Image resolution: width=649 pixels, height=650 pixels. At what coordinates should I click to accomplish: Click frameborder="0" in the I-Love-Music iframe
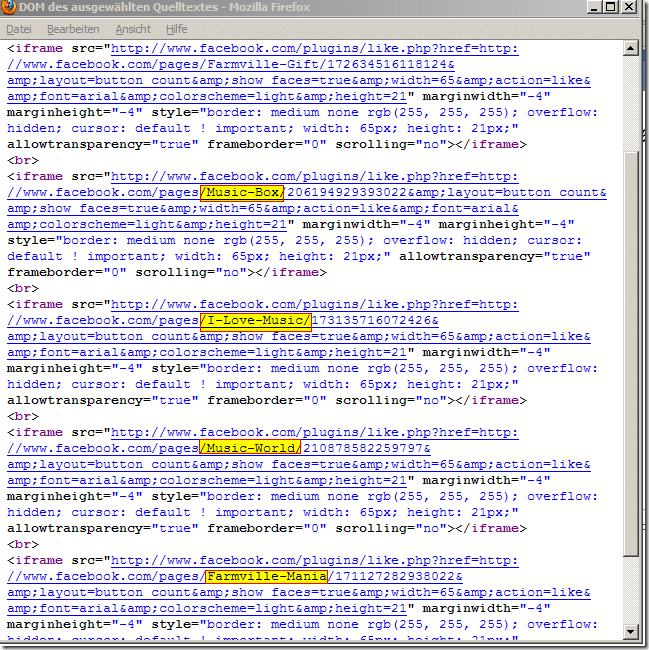(x=267, y=400)
